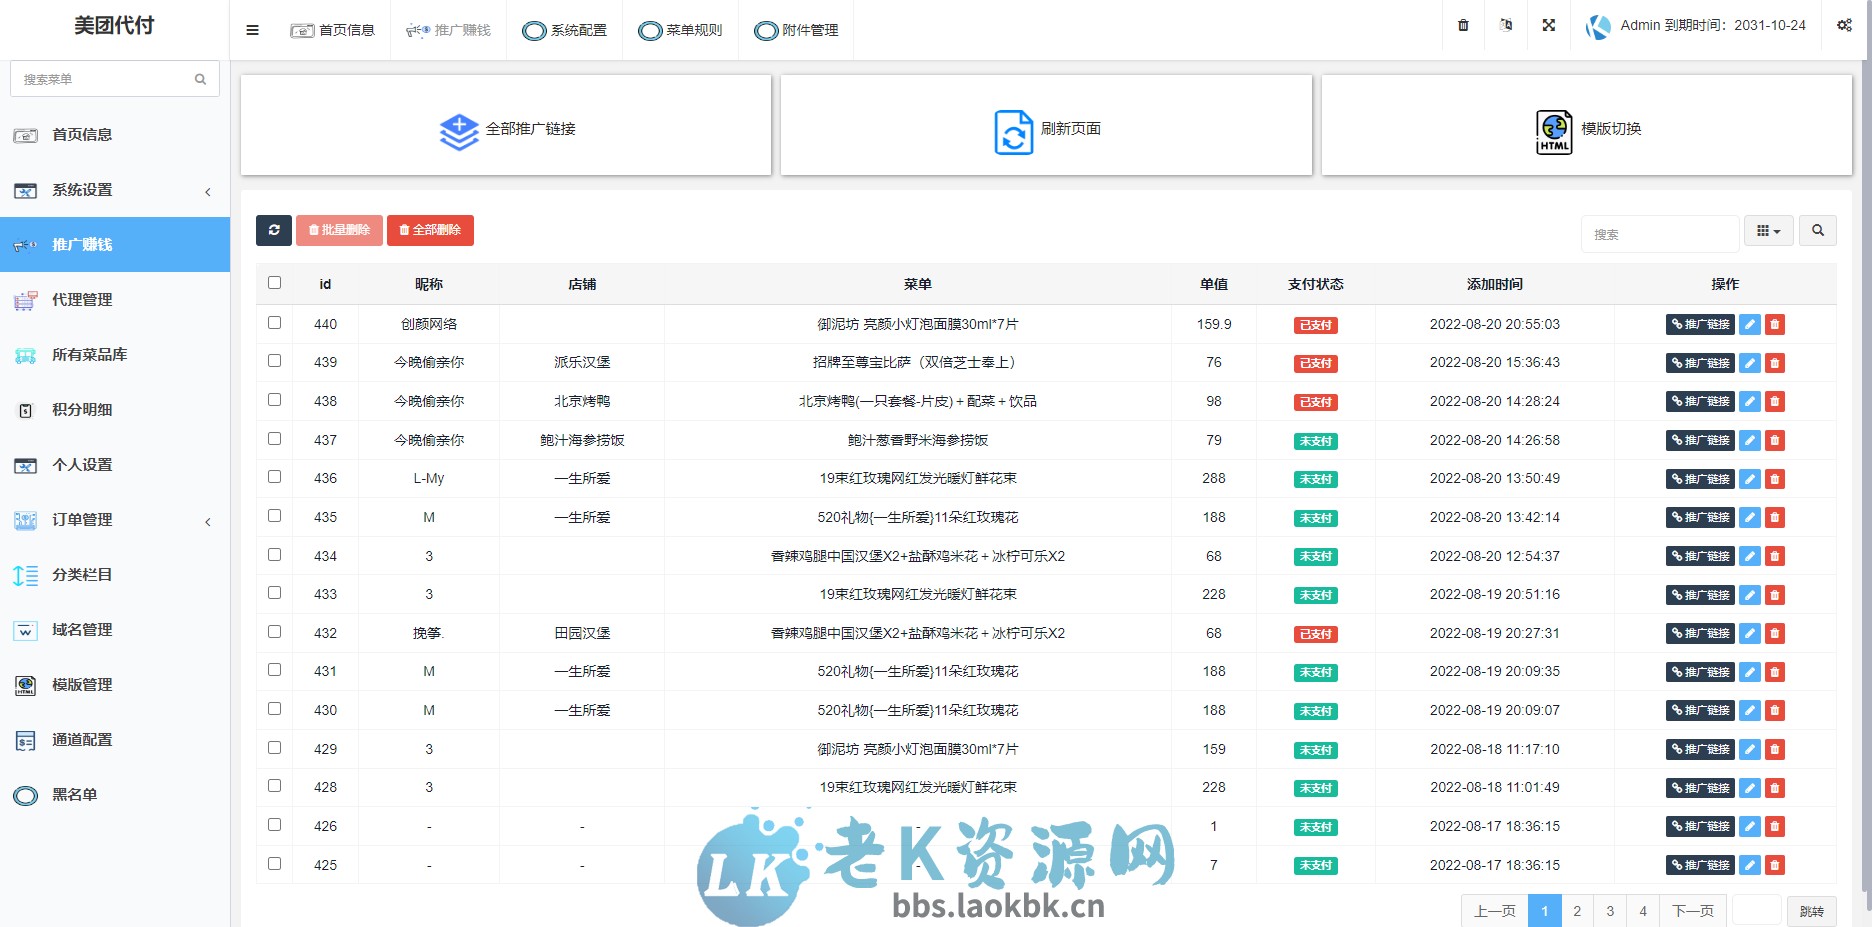This screenshot has width=1872, height=927.
Task: Toggle the select-all checkbox in table header
Action: point(274,283)
